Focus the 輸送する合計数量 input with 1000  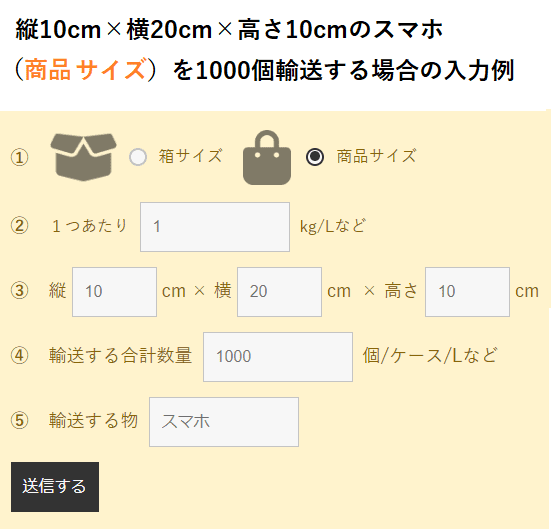pyautogui.click(x=278, y=357)
